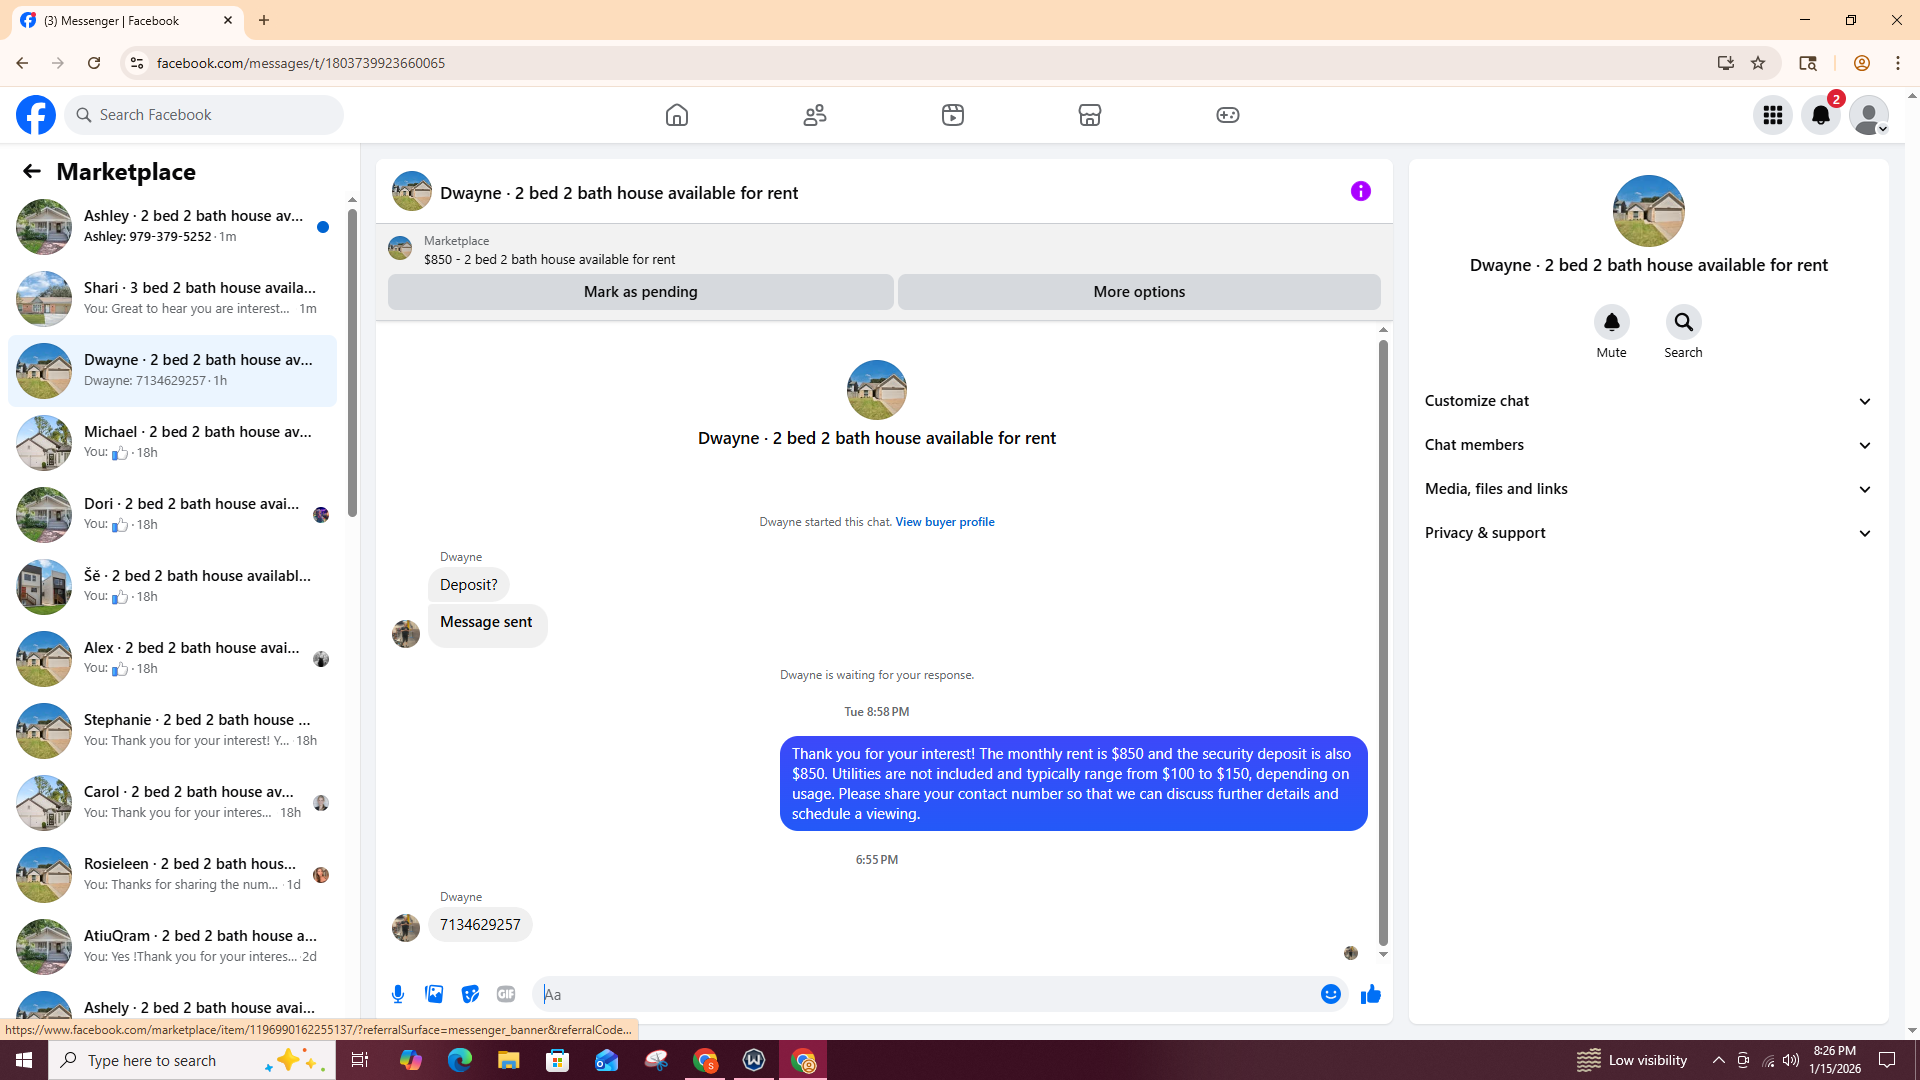Image resolution: width=1920 pixels, height=1080 pixels.
Task: Open the GIF picker
Action: click(x=506, y=994)
